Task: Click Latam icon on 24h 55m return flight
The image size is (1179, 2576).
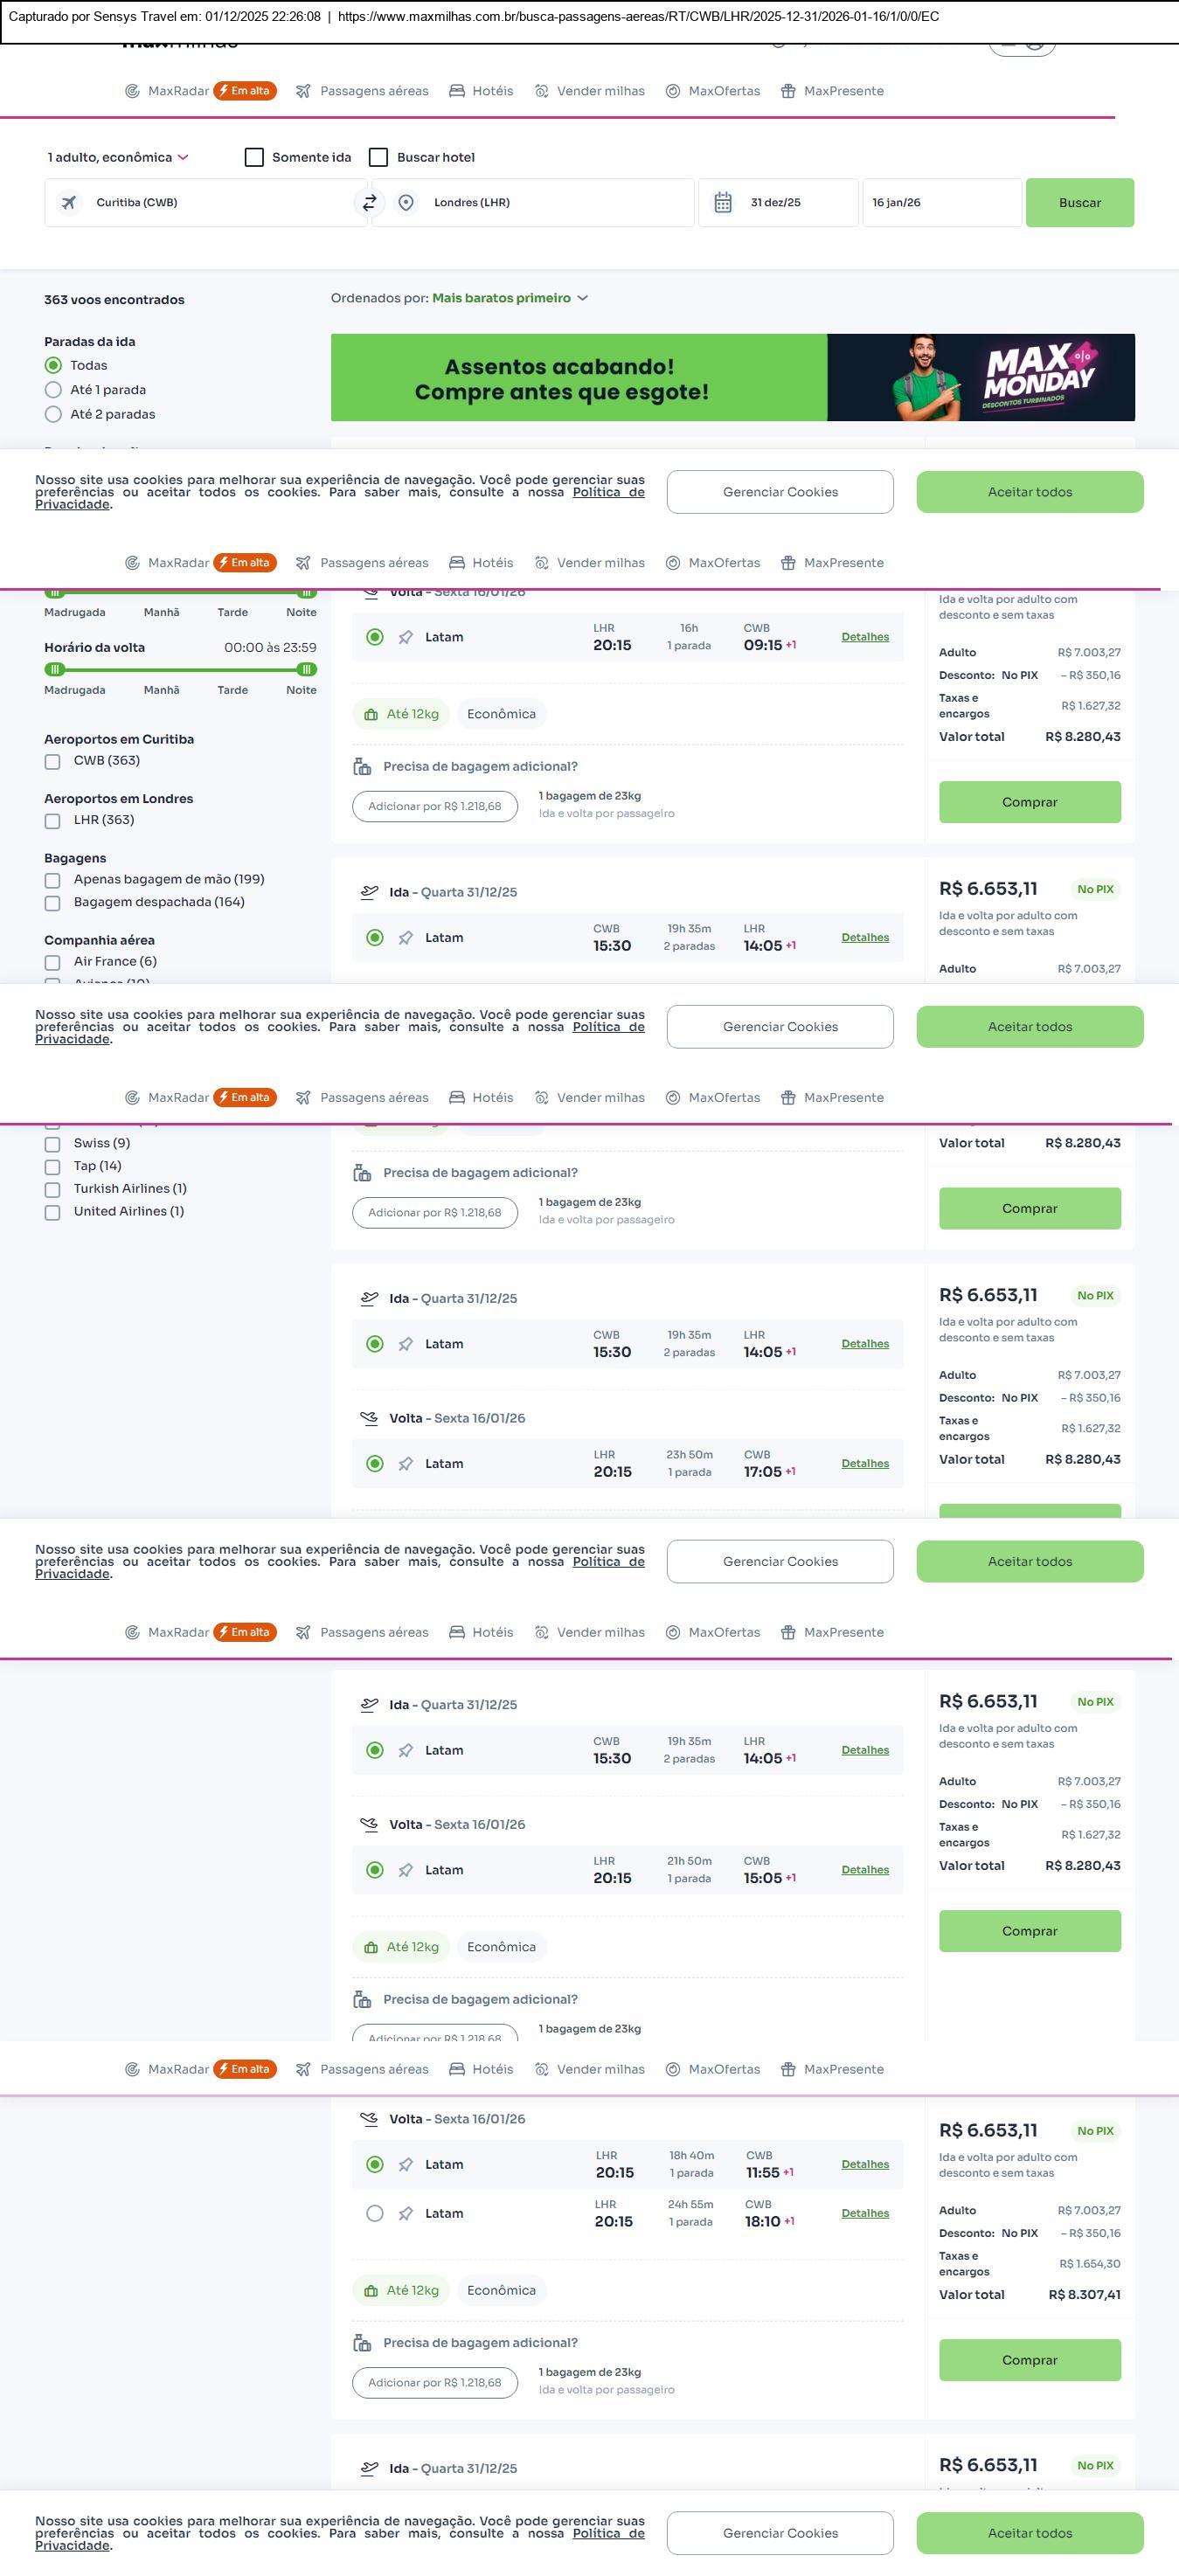Action: 405,2214
